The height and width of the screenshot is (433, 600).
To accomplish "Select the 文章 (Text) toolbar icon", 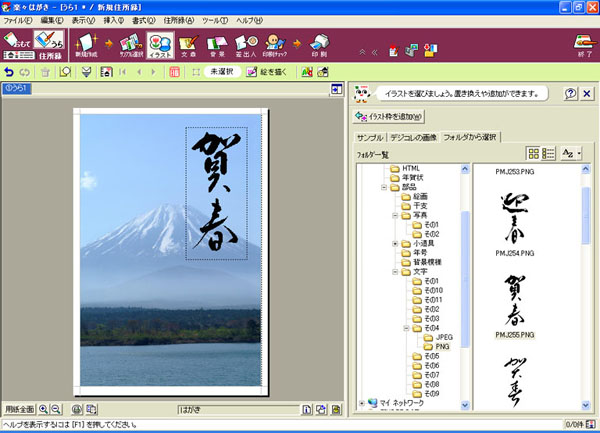I will [189, 45].
